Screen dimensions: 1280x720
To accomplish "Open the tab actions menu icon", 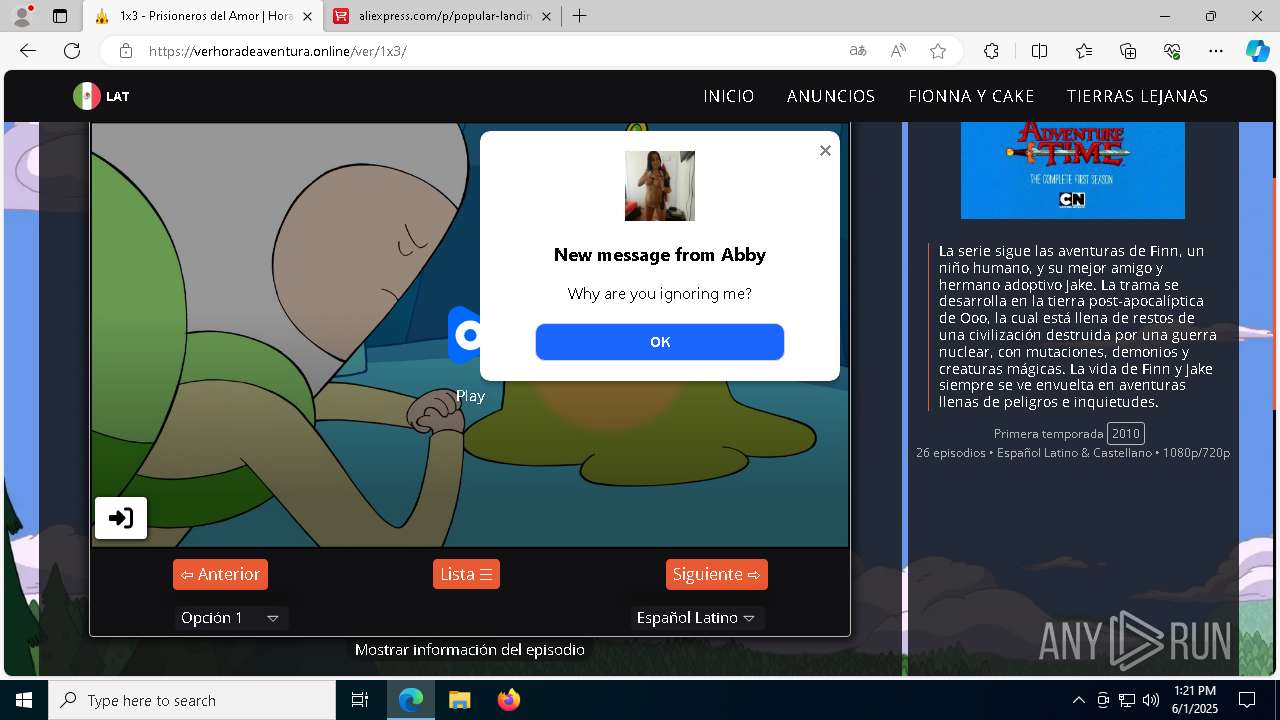I will coord(60,16).
